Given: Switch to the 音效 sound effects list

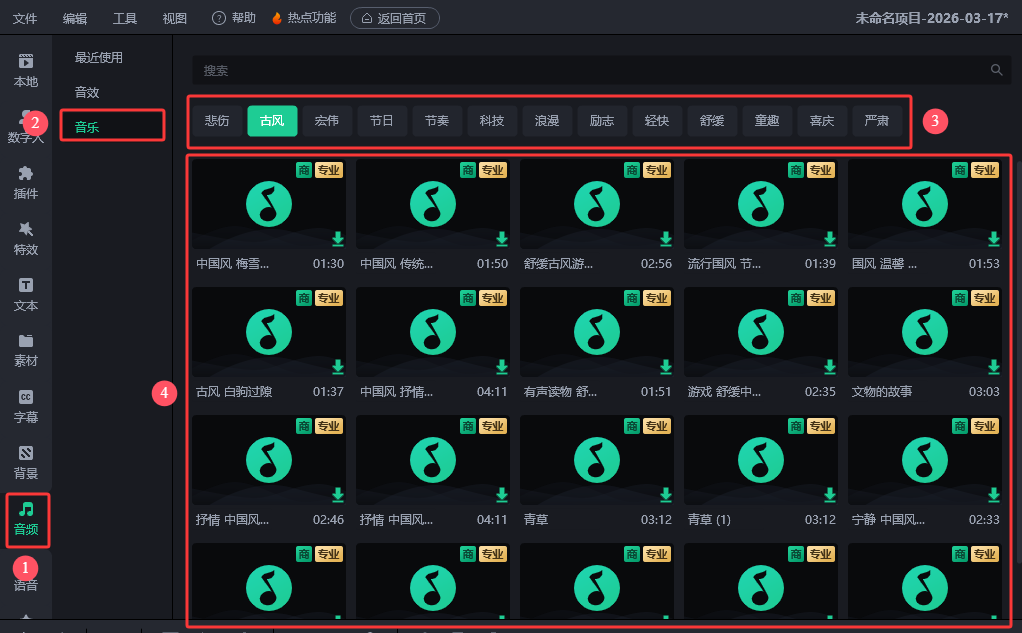Looking at the screenshot, I should 87,92.
